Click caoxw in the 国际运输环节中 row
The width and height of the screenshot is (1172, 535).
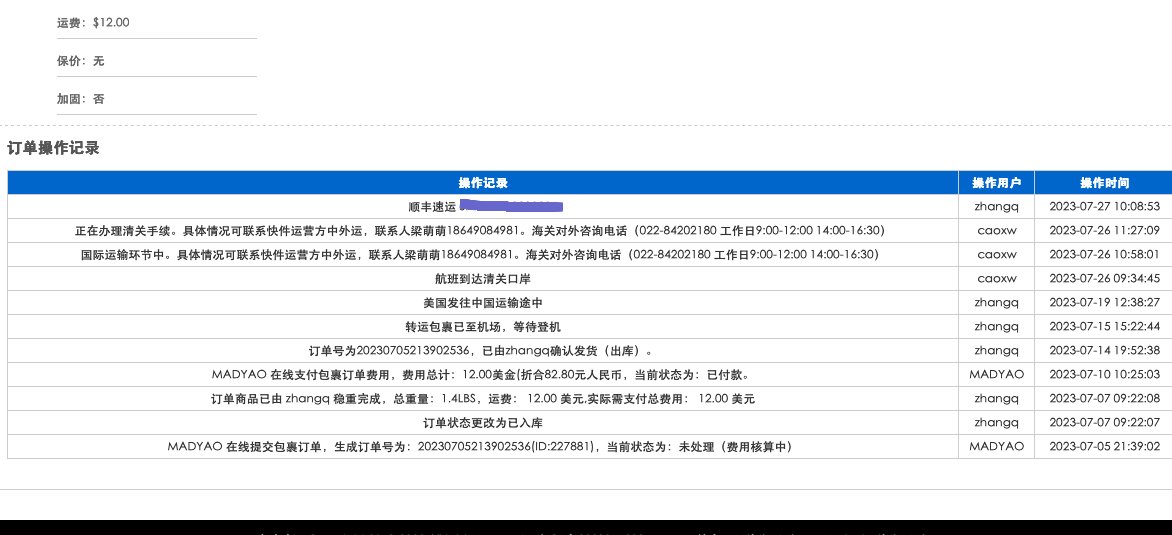coord(996,255)
